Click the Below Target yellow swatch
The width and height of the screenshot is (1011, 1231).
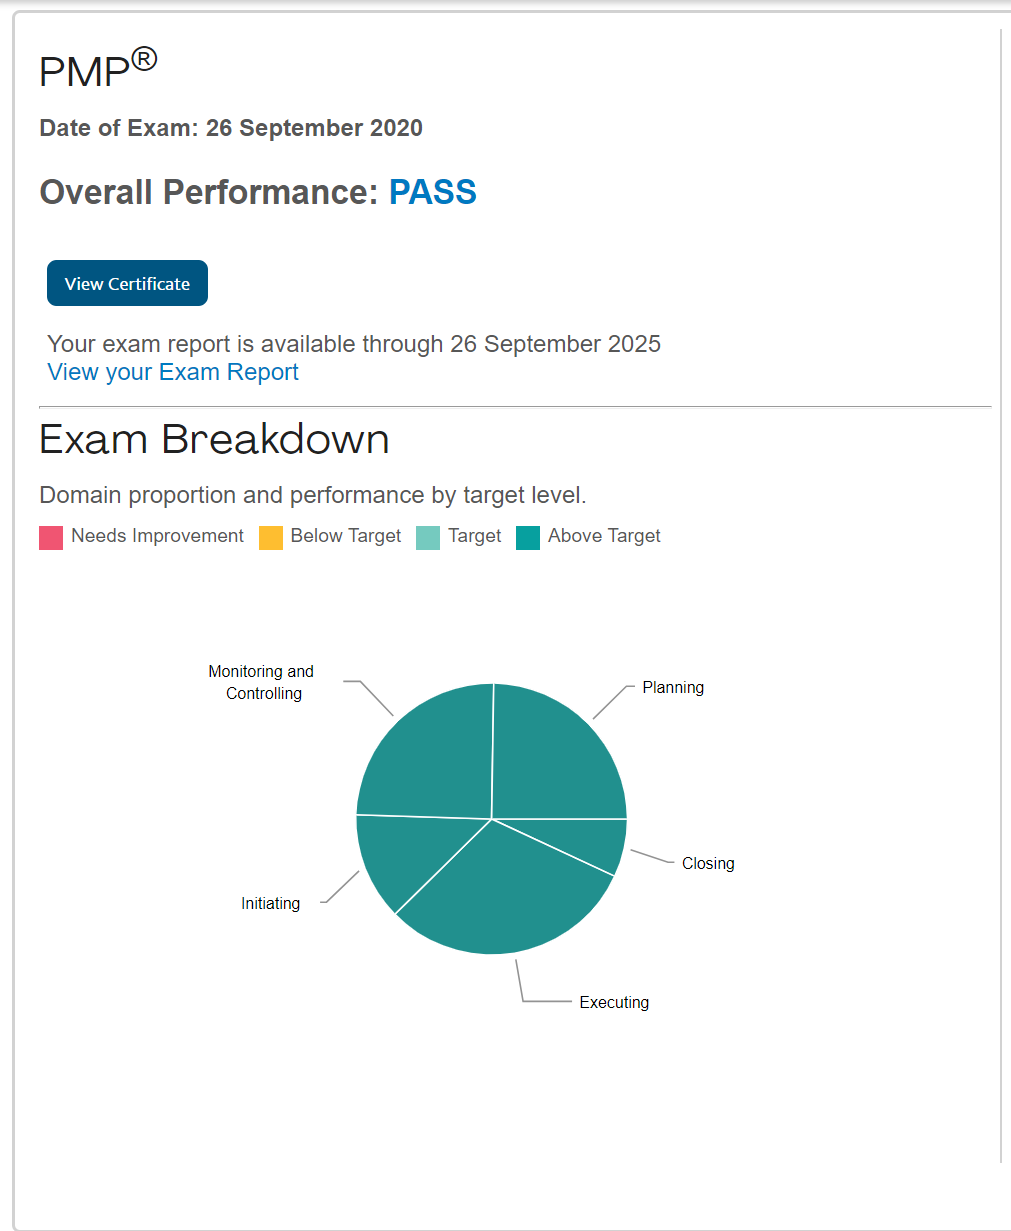point(271,538)
